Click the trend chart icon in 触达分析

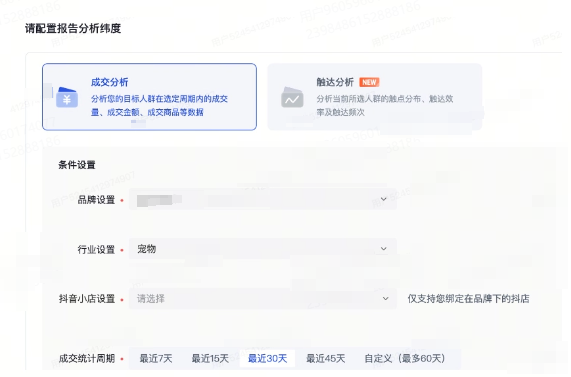pos(292,97)
